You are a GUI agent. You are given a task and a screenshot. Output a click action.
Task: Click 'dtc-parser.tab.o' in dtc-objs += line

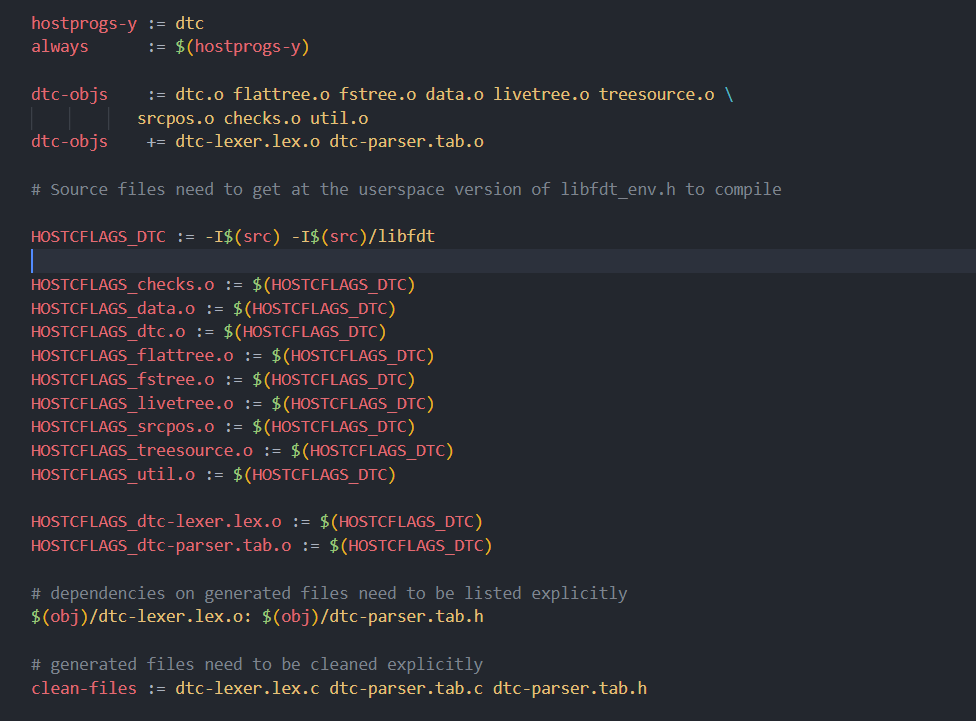tap(406, 142)
